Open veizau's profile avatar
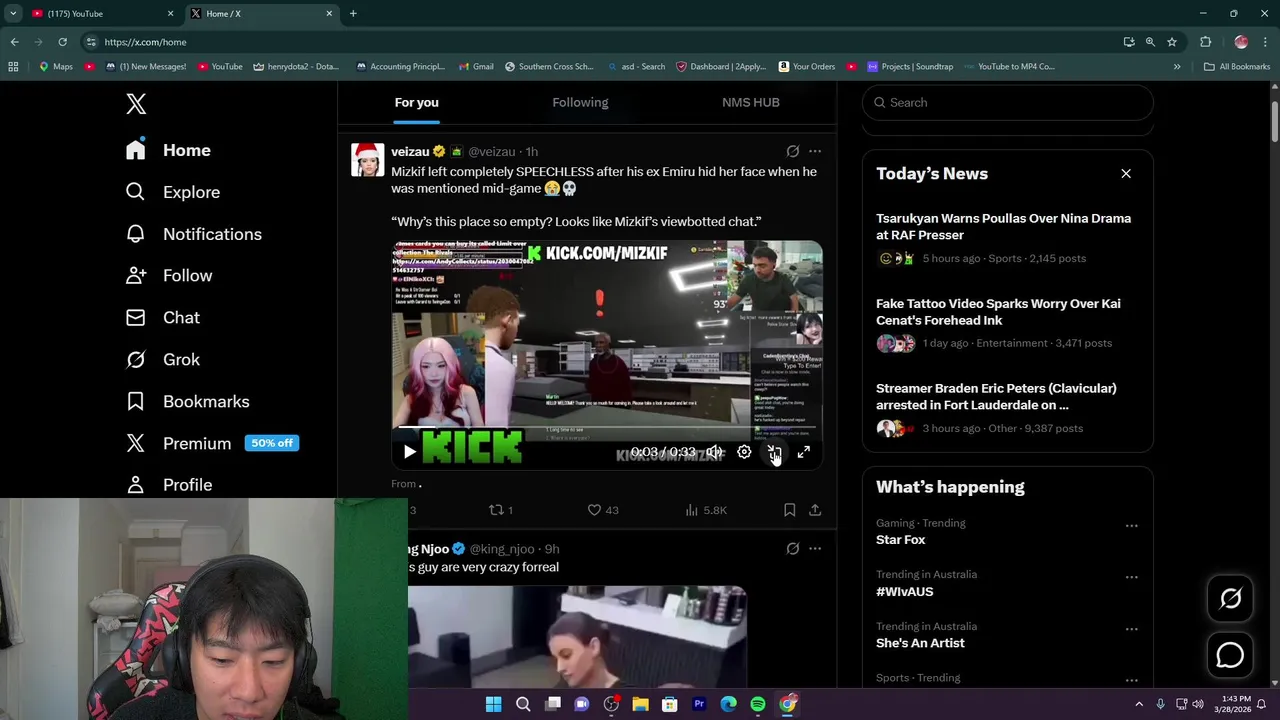The width and height of the screenshot is (1280, 720). pos(368,160)
